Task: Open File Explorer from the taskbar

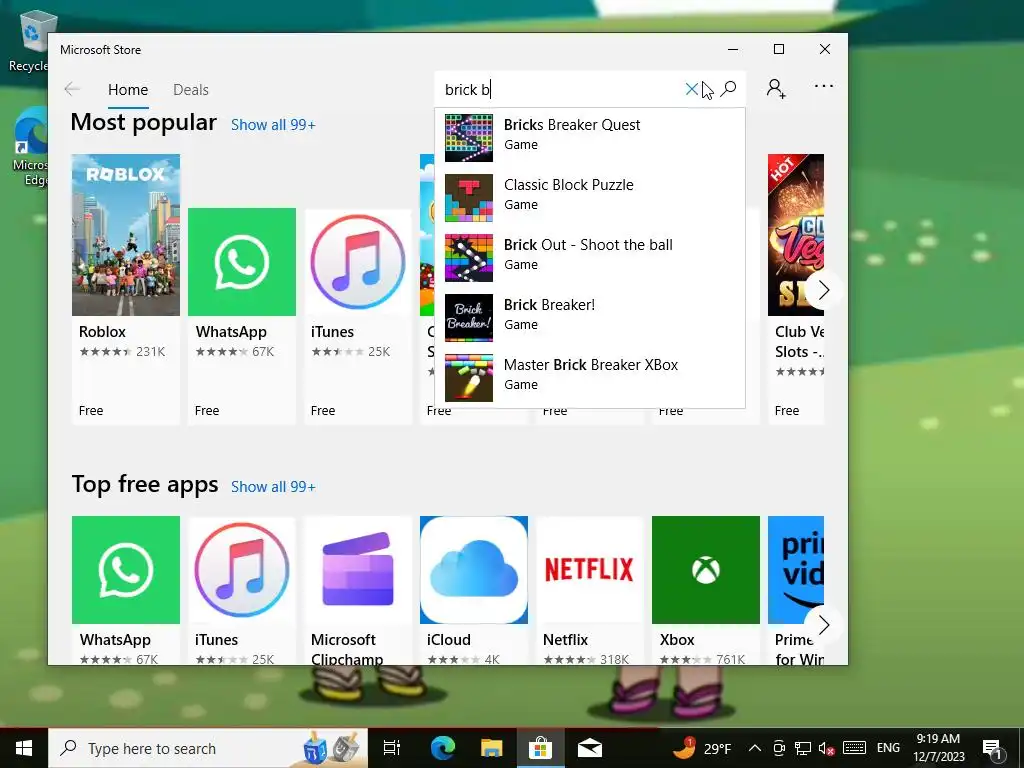Action: pyautogui.click(x=491, y=748)
